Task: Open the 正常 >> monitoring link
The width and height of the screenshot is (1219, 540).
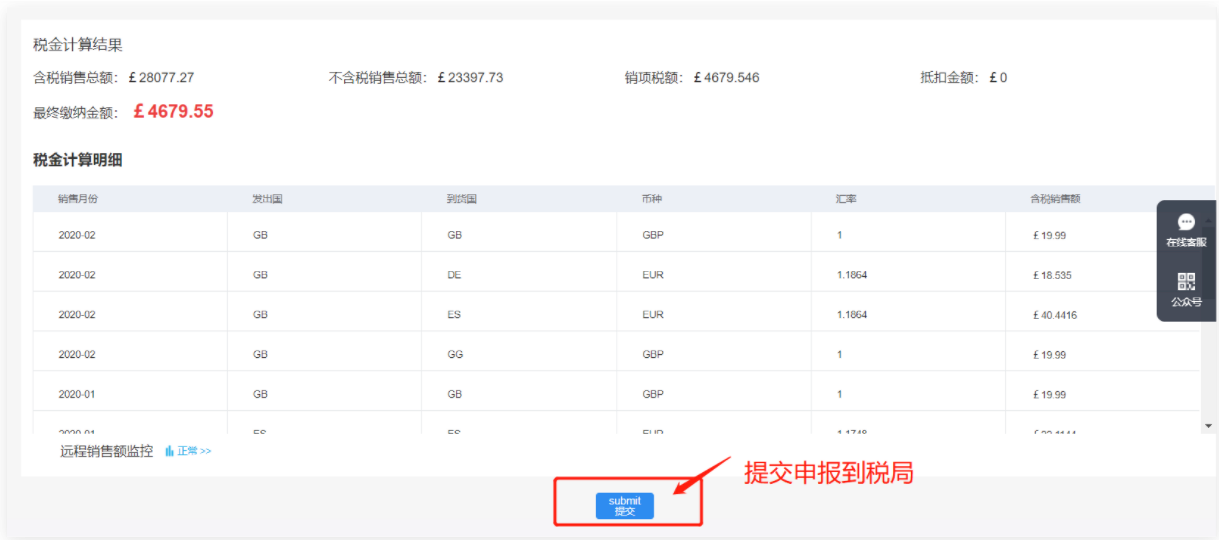Action: click(x=194, y=451)
